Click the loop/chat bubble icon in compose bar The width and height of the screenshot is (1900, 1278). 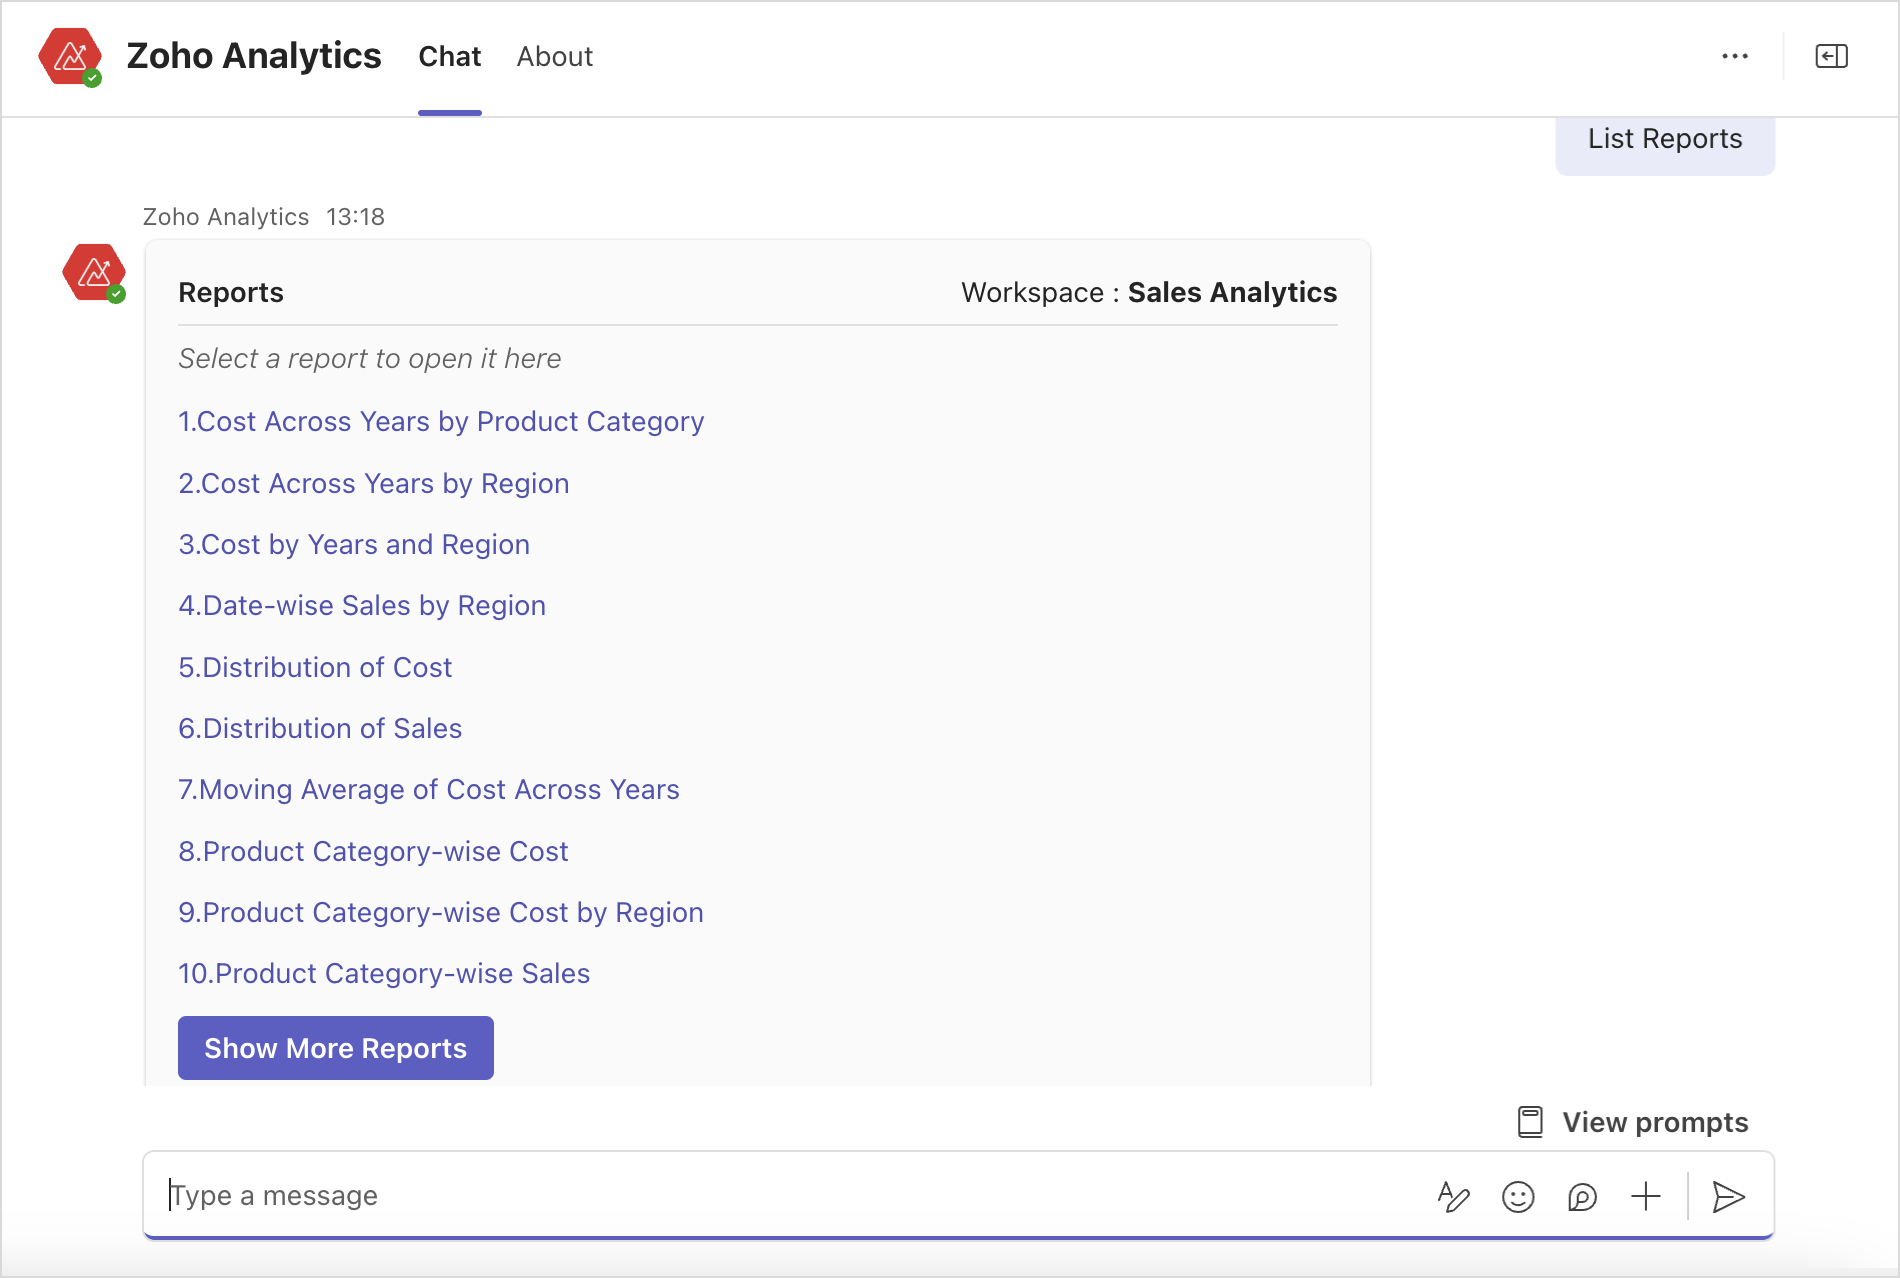tap(1582, 1196)
